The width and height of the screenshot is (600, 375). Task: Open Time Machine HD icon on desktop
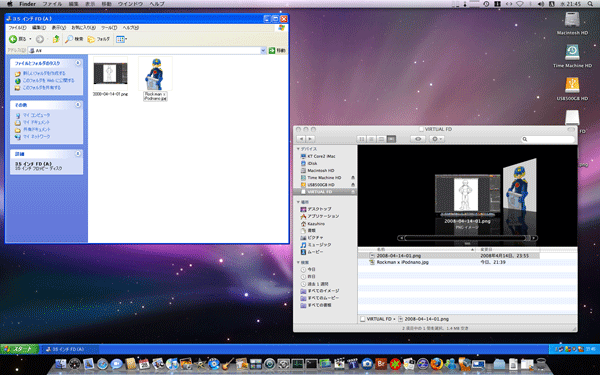pos(572,52)
